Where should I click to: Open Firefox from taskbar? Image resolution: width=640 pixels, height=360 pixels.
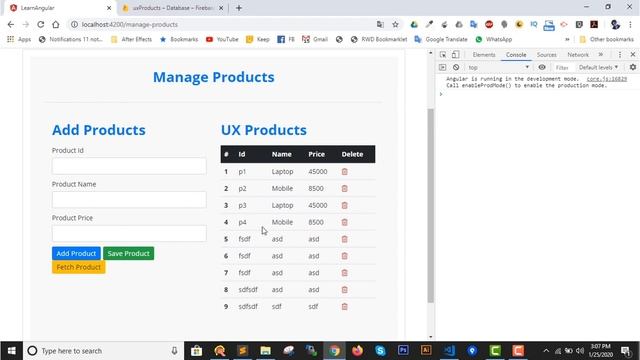click(358, 351)
